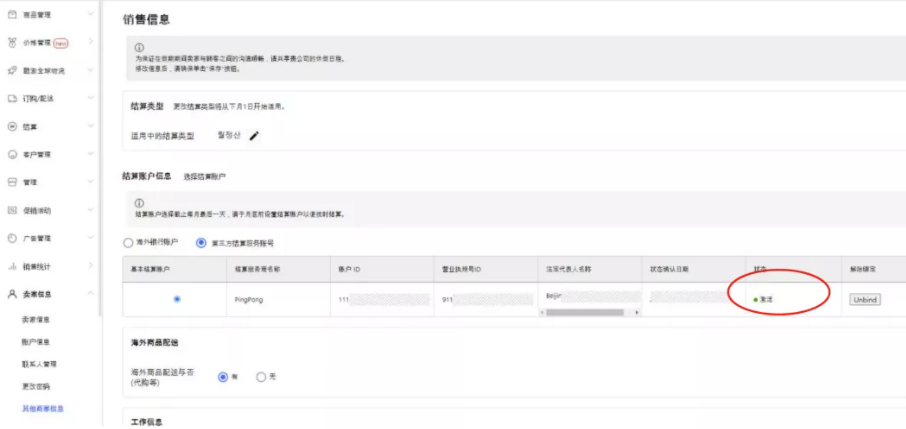Click the Unbind button
The height and width of the screenshot is (429, 906).
(864, 300)
